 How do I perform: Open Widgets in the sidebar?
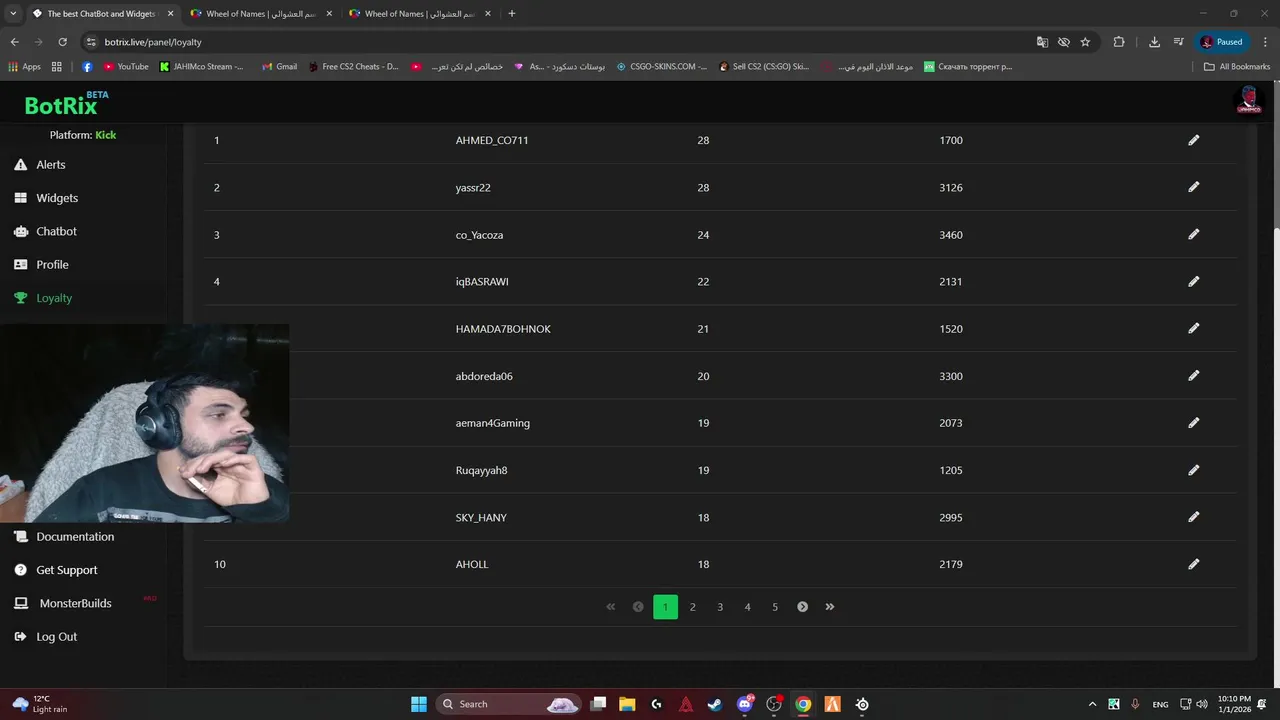tap(46, 198)
